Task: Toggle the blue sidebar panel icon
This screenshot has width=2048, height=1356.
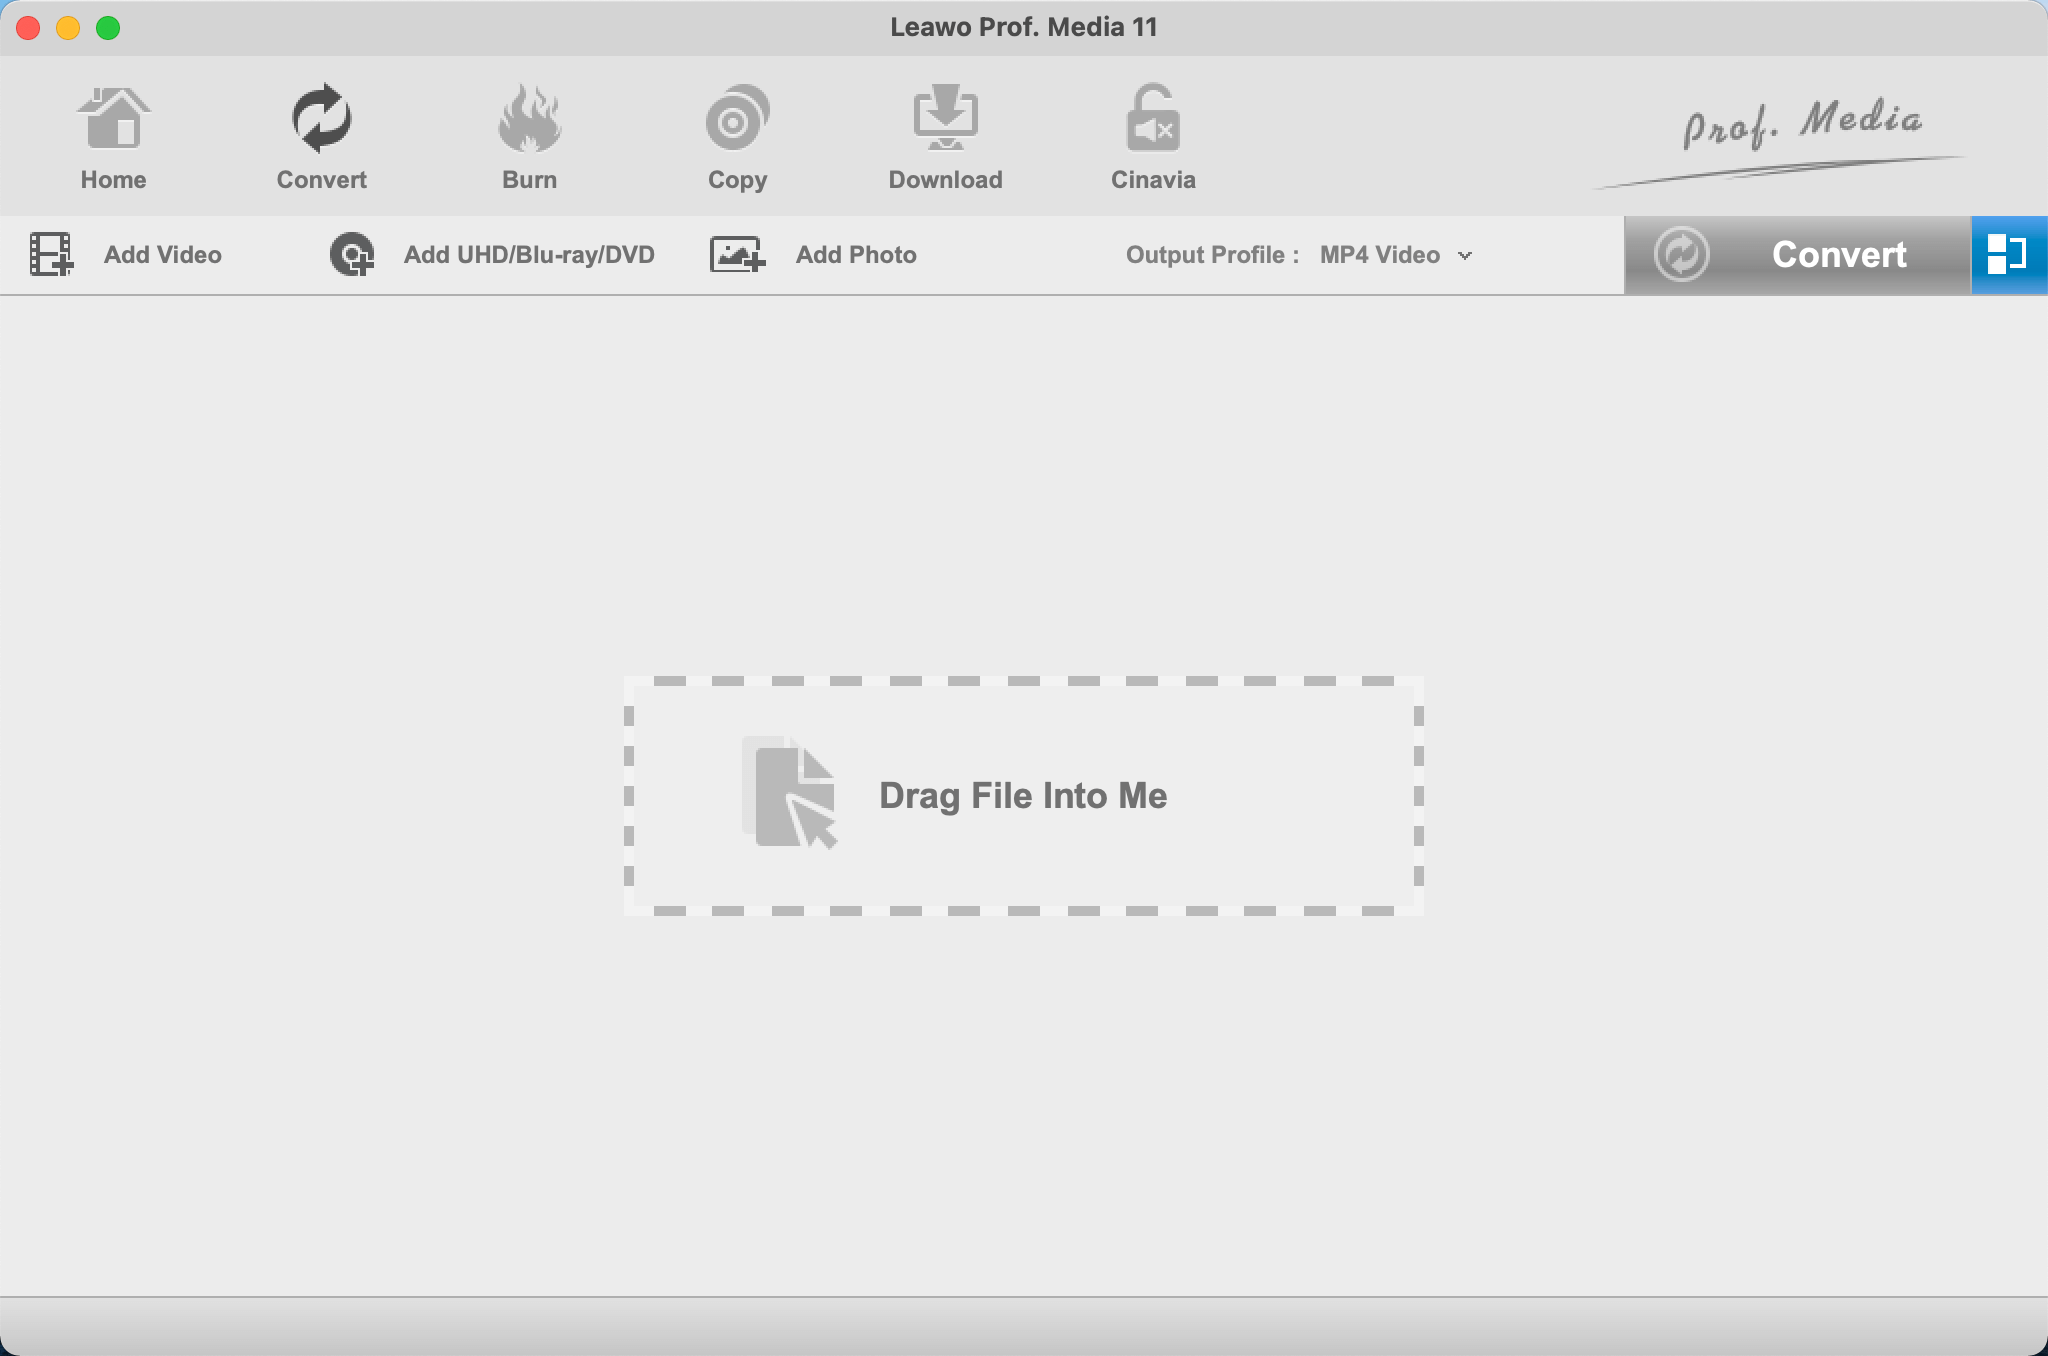Action: (2009, 254)
